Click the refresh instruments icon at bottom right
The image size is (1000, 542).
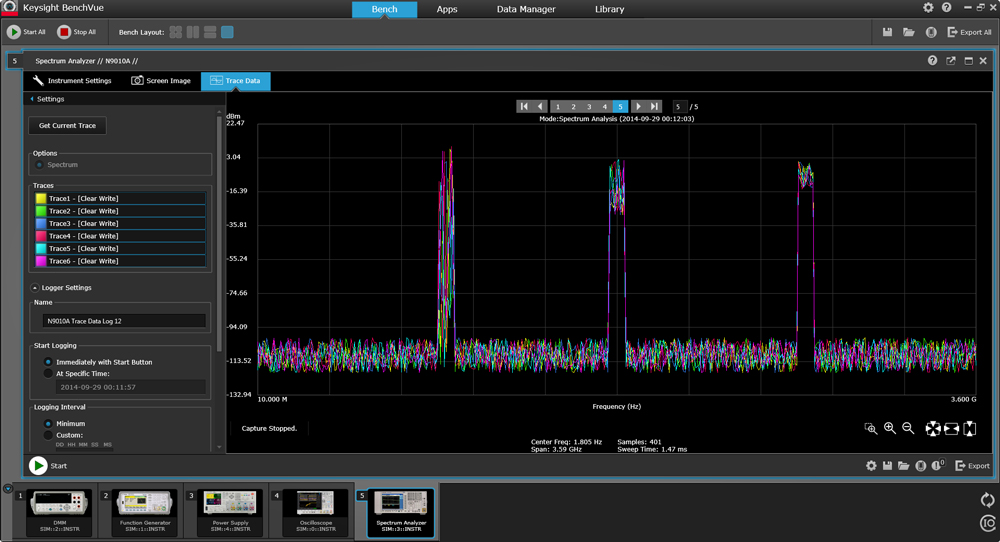pyautogui.click(x=987, y=501)
